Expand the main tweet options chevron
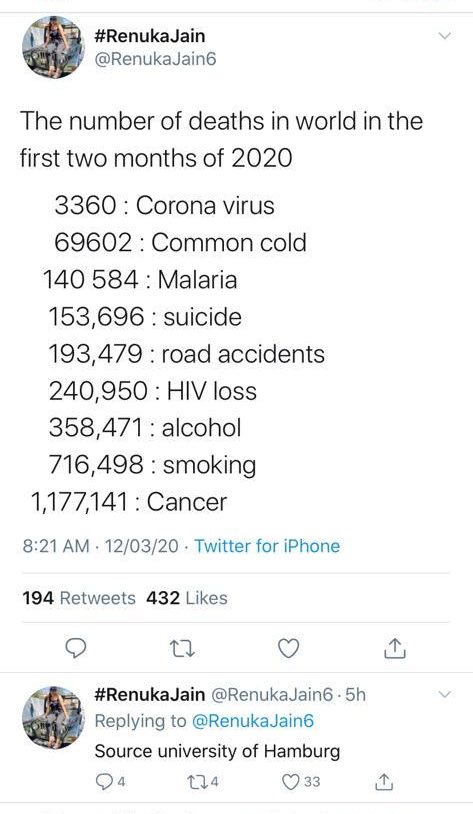 click(445, 36)
